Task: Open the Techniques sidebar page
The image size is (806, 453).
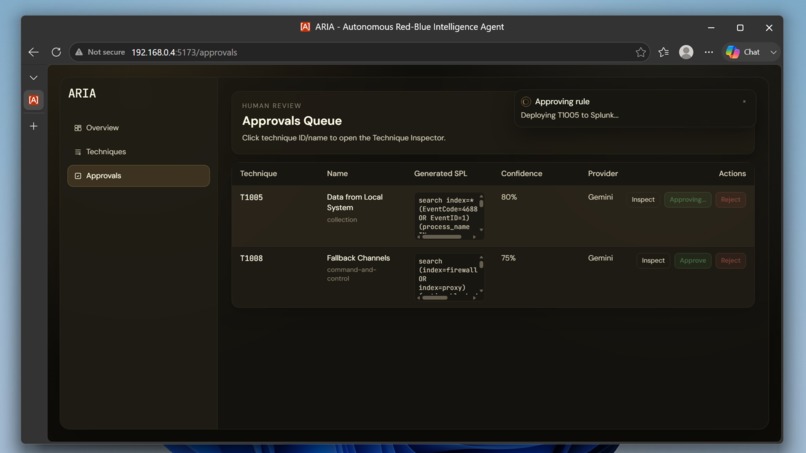Action: click(x=138, y=152)
